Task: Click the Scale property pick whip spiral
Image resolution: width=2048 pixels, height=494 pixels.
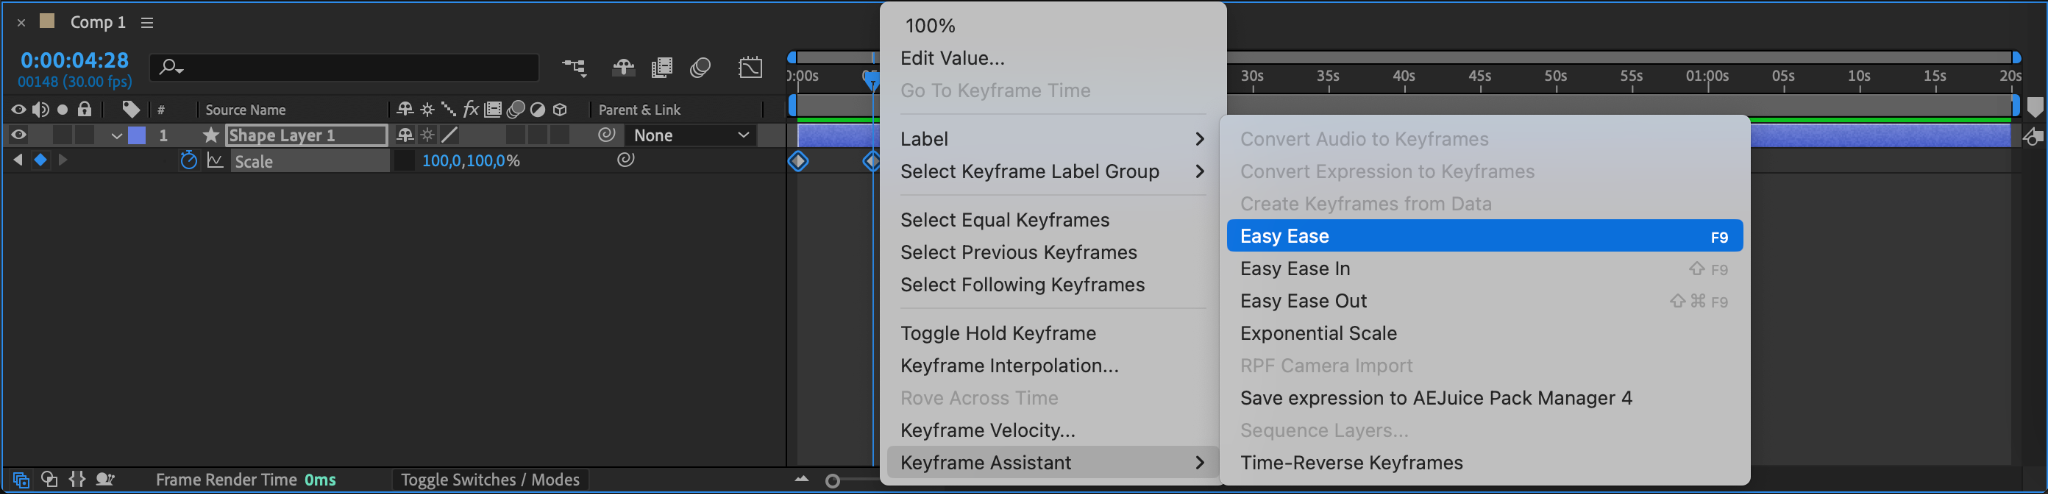Action: point(626,160)
